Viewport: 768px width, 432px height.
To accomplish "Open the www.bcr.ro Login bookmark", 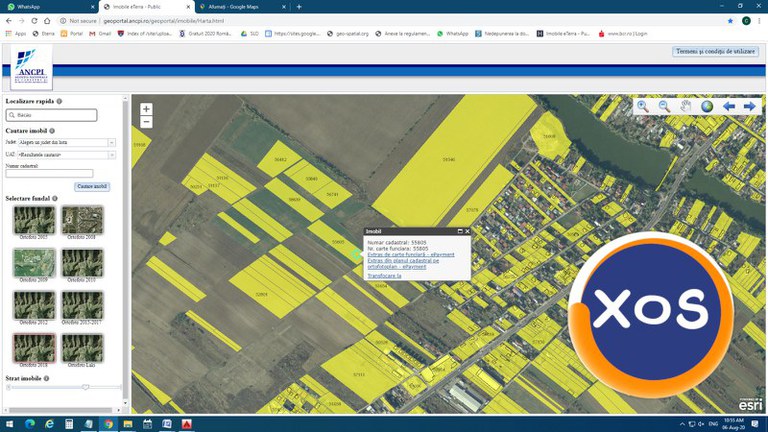I will [x=623, y=34].
